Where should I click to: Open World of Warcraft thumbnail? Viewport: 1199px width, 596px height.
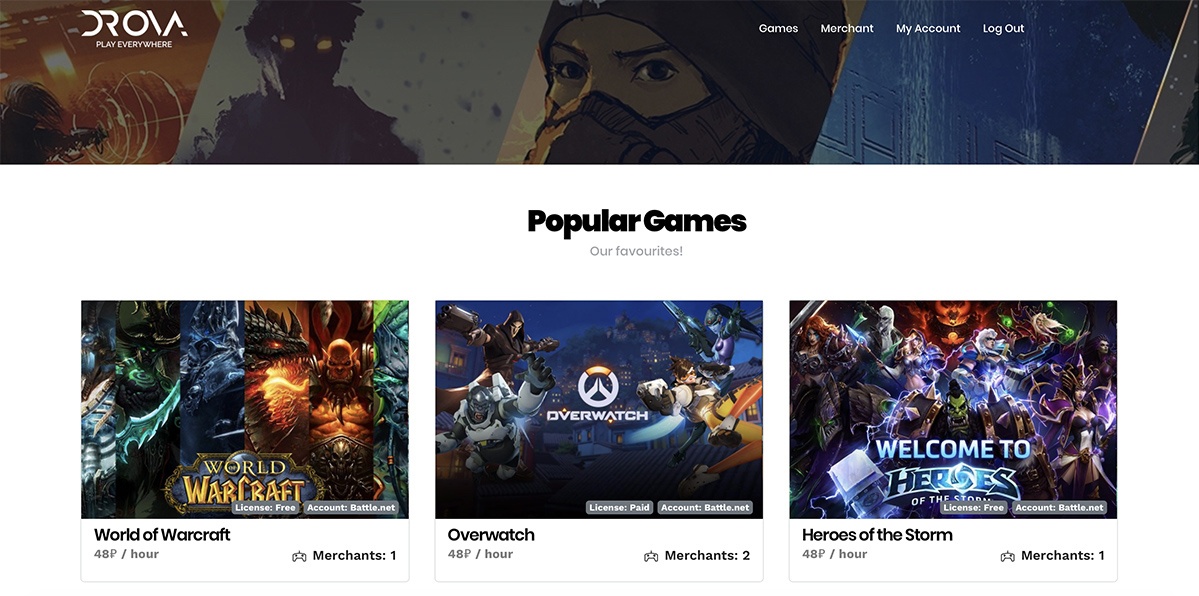click(x=245, y=409)
